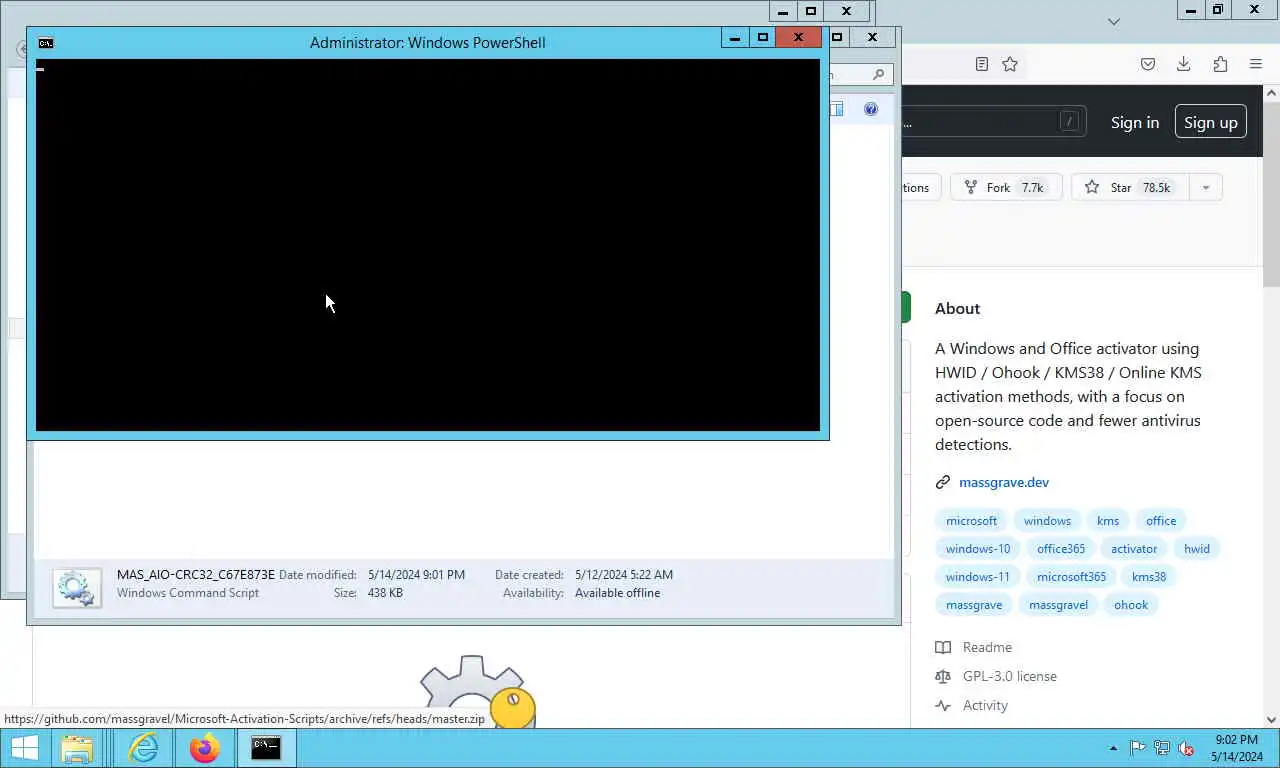Screen dimensions: 1280x768
Task: Select the office topic tag
Action: [1161, 520]
